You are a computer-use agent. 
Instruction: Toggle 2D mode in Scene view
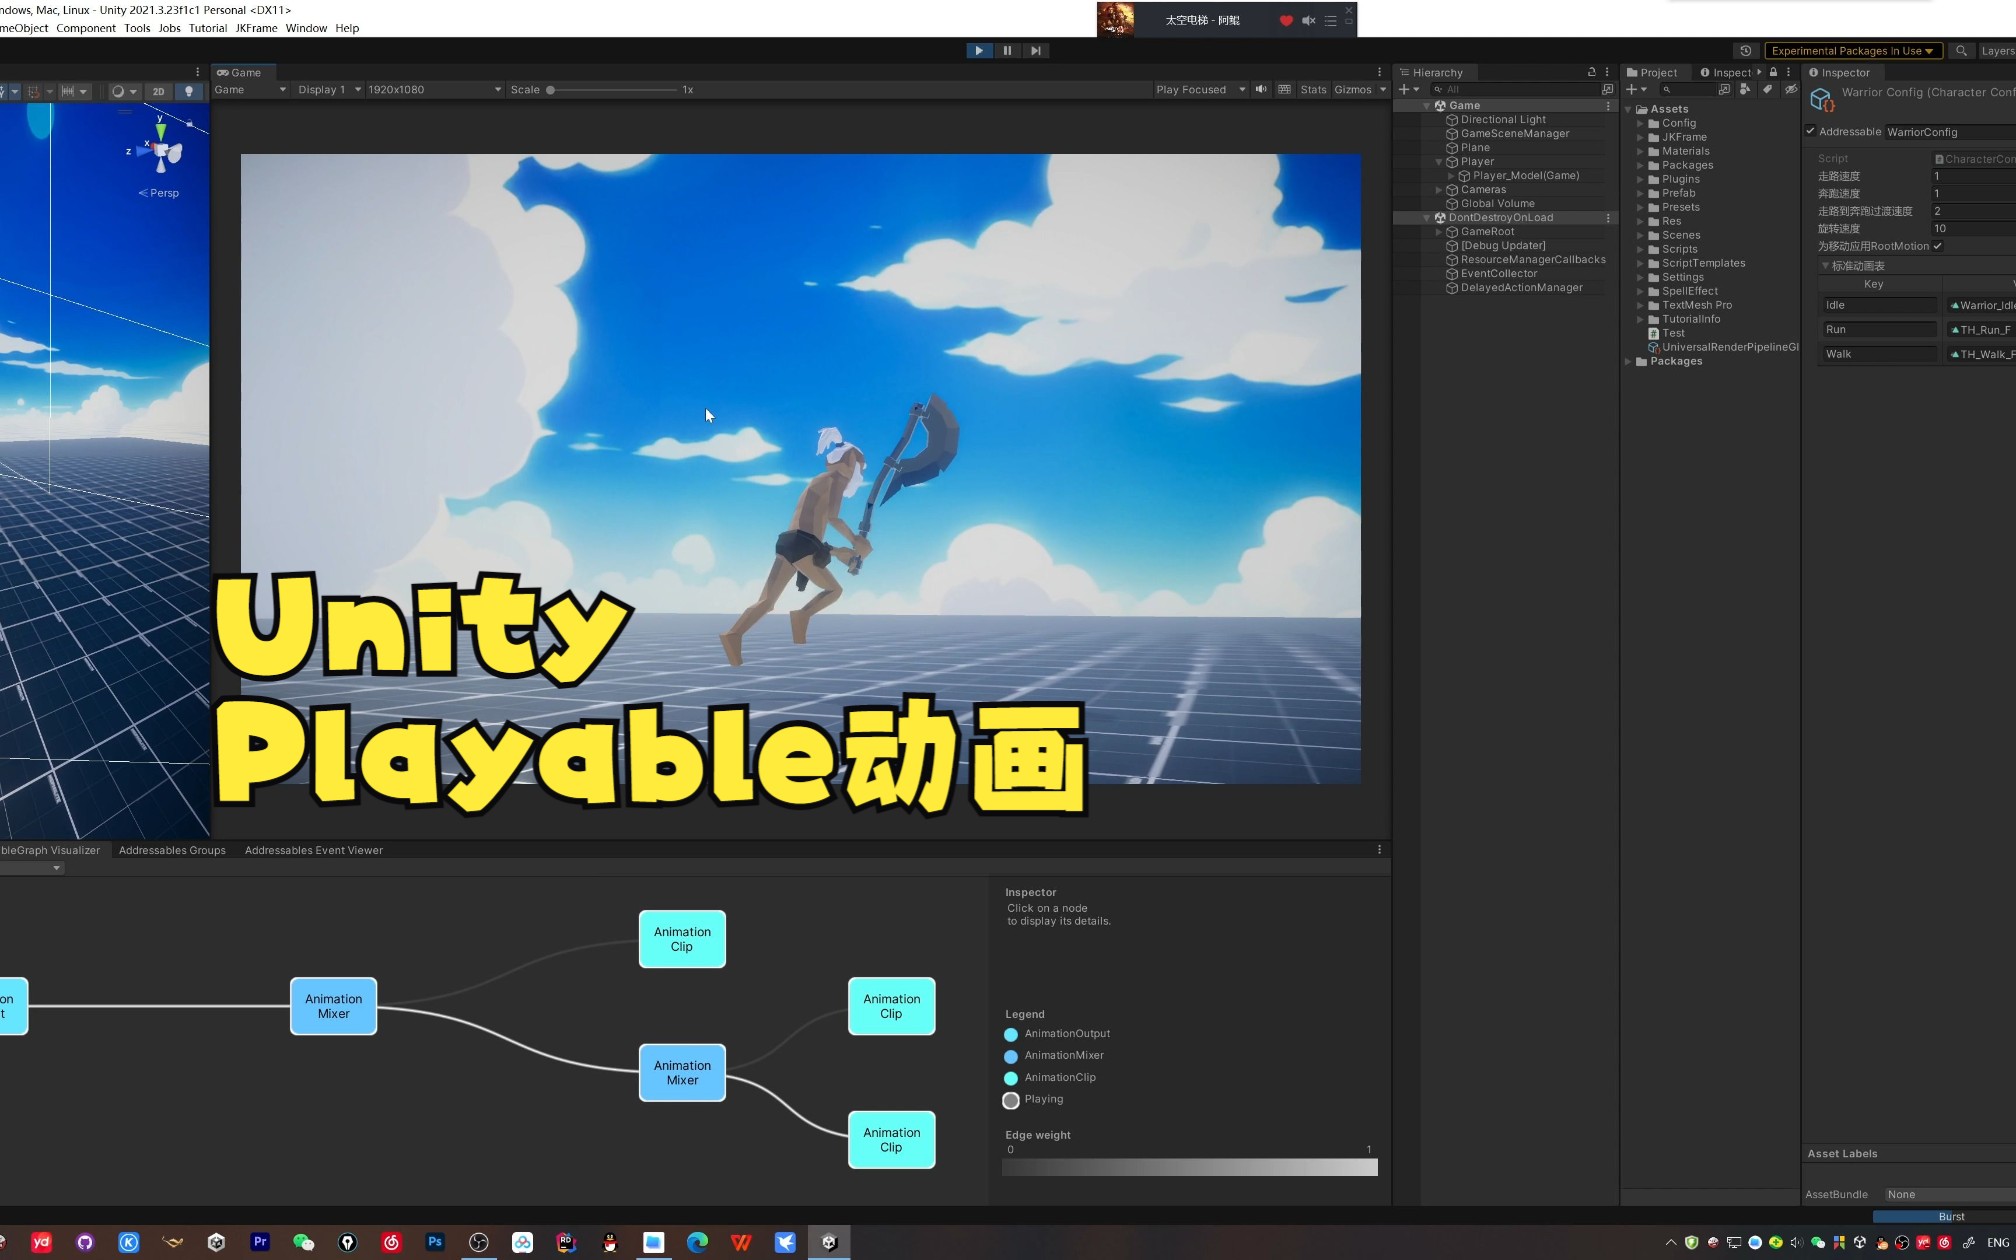pos(158,91)
